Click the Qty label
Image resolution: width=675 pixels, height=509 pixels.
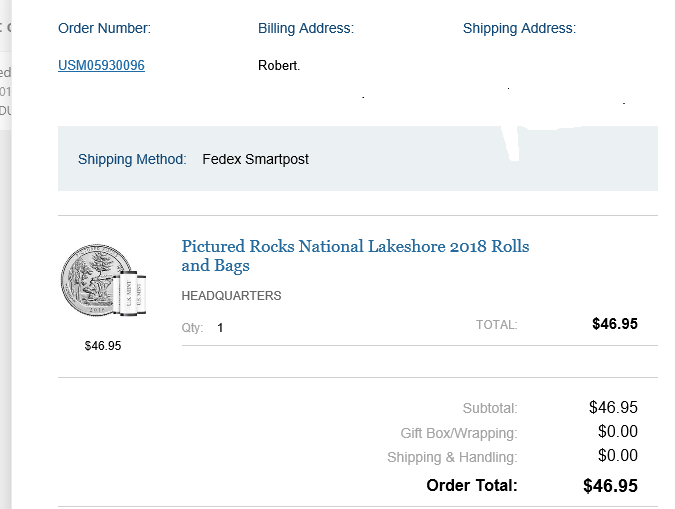(192, 328)
